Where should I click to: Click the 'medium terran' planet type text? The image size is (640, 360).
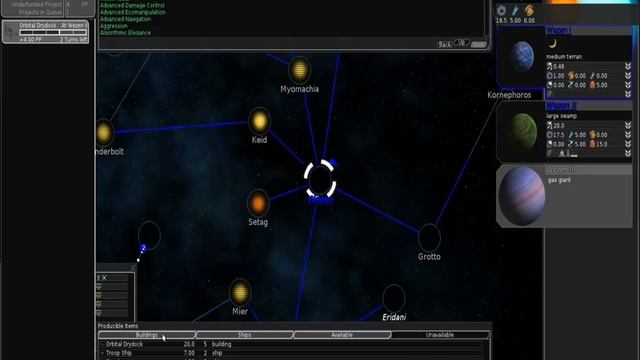tap(564, 57)
